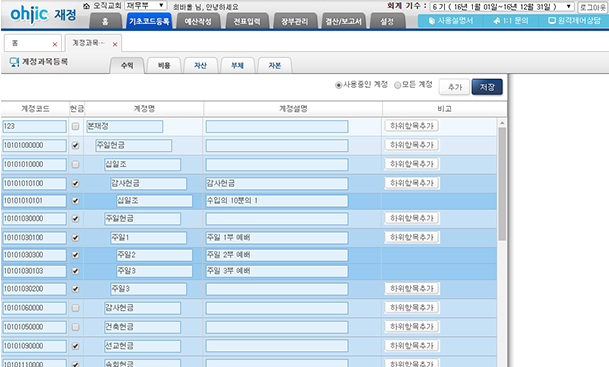Image resolution: width=609 pixels, height=367 pixels.
Task: Open the 예산작성 menu tab
Action: pyautogui.click(x=198, y=21)
